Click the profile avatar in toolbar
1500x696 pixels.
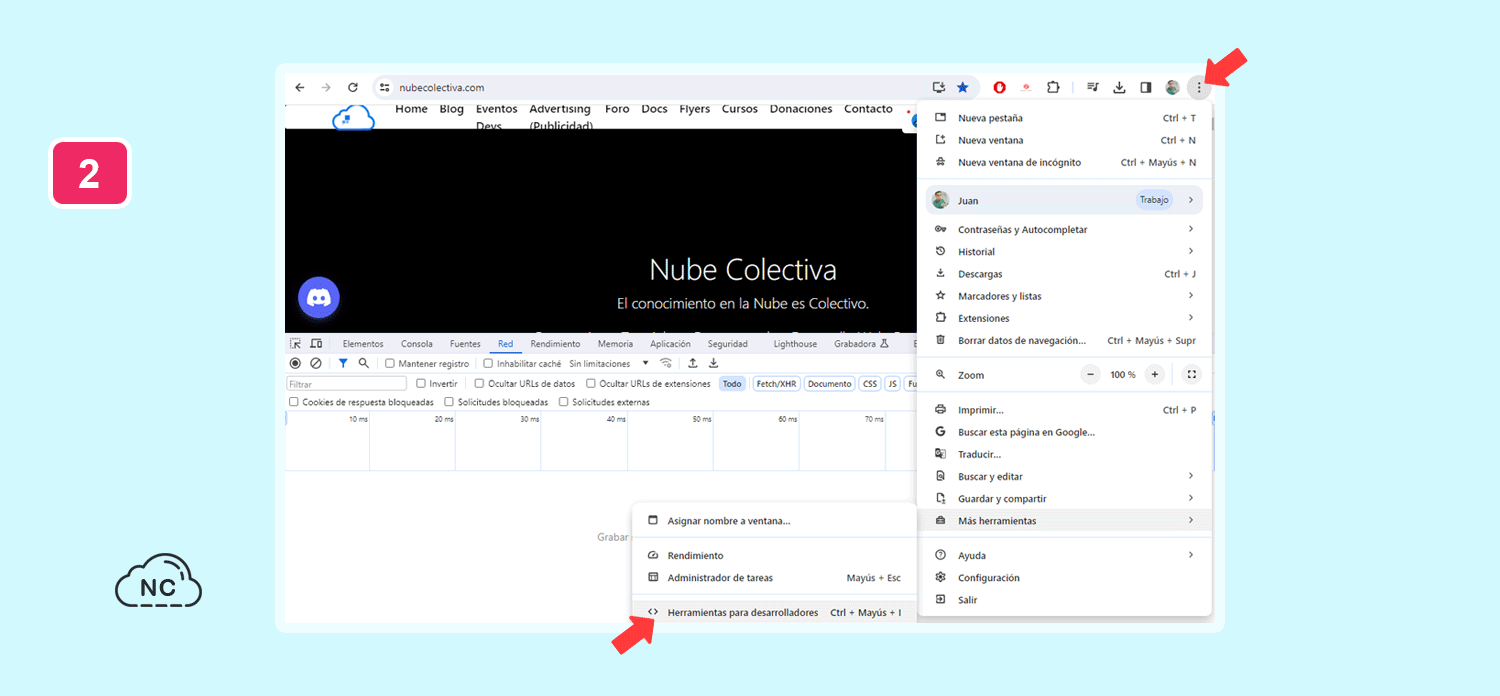tap(1172, 88)
